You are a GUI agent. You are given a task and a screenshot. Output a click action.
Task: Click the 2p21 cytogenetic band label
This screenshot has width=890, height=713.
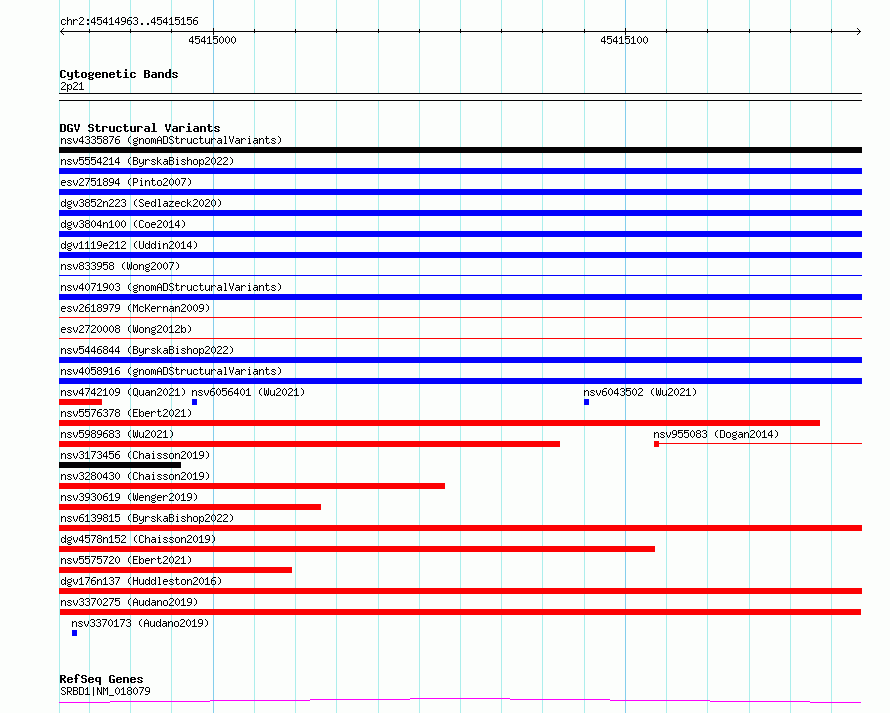tap(72, 87)
